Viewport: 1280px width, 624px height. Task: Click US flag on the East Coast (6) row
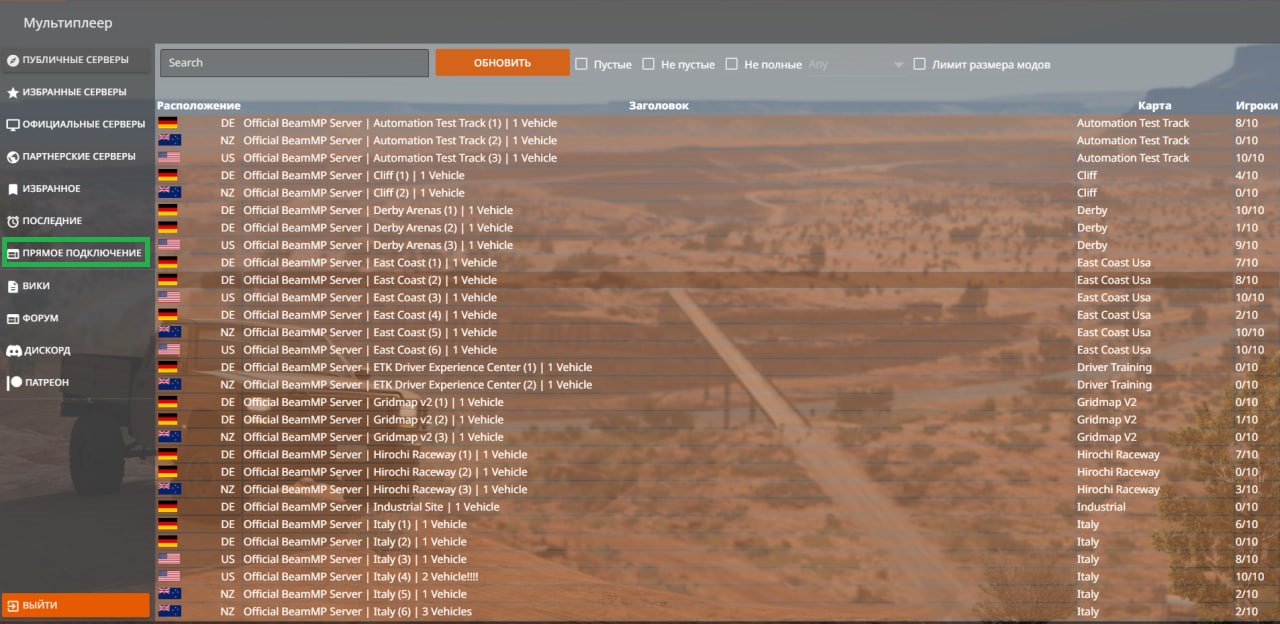[168, 350]
